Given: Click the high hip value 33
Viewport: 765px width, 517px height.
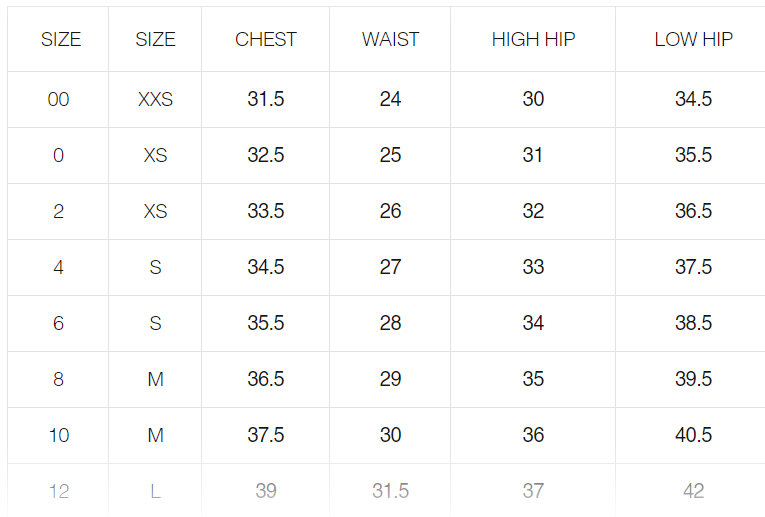Looking at the screenshot, I should tap(533, 268).
